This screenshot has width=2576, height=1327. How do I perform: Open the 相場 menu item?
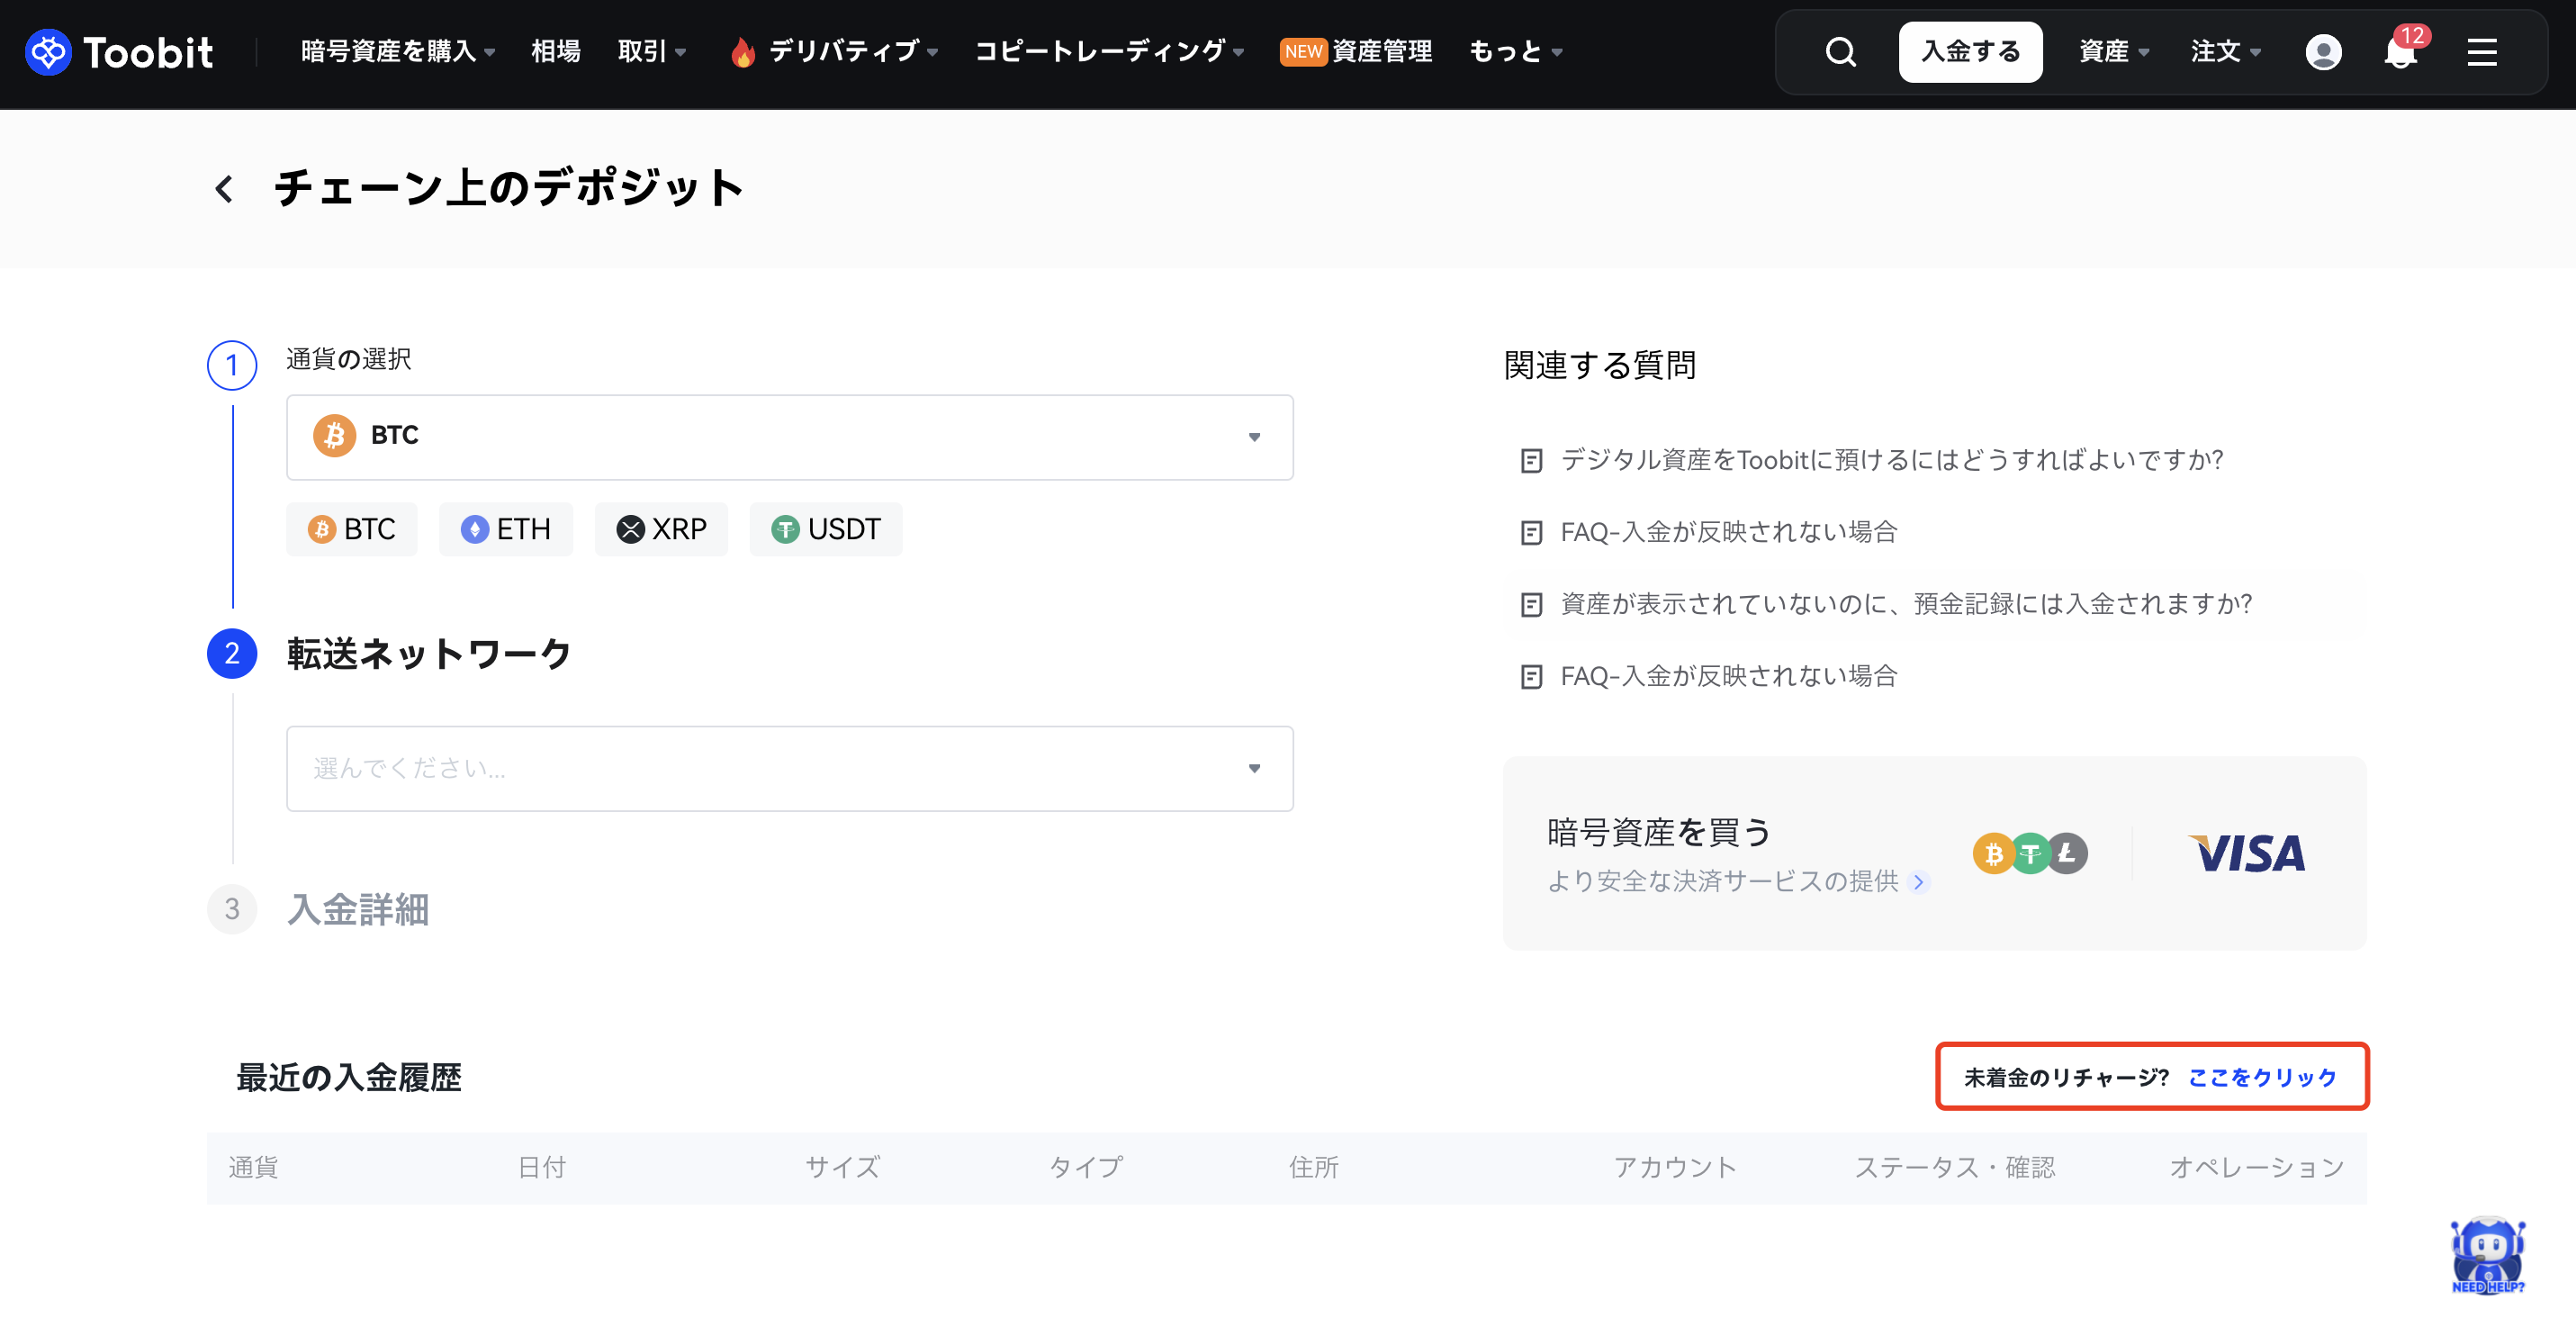pyautogui.click(x=555, y=52)
